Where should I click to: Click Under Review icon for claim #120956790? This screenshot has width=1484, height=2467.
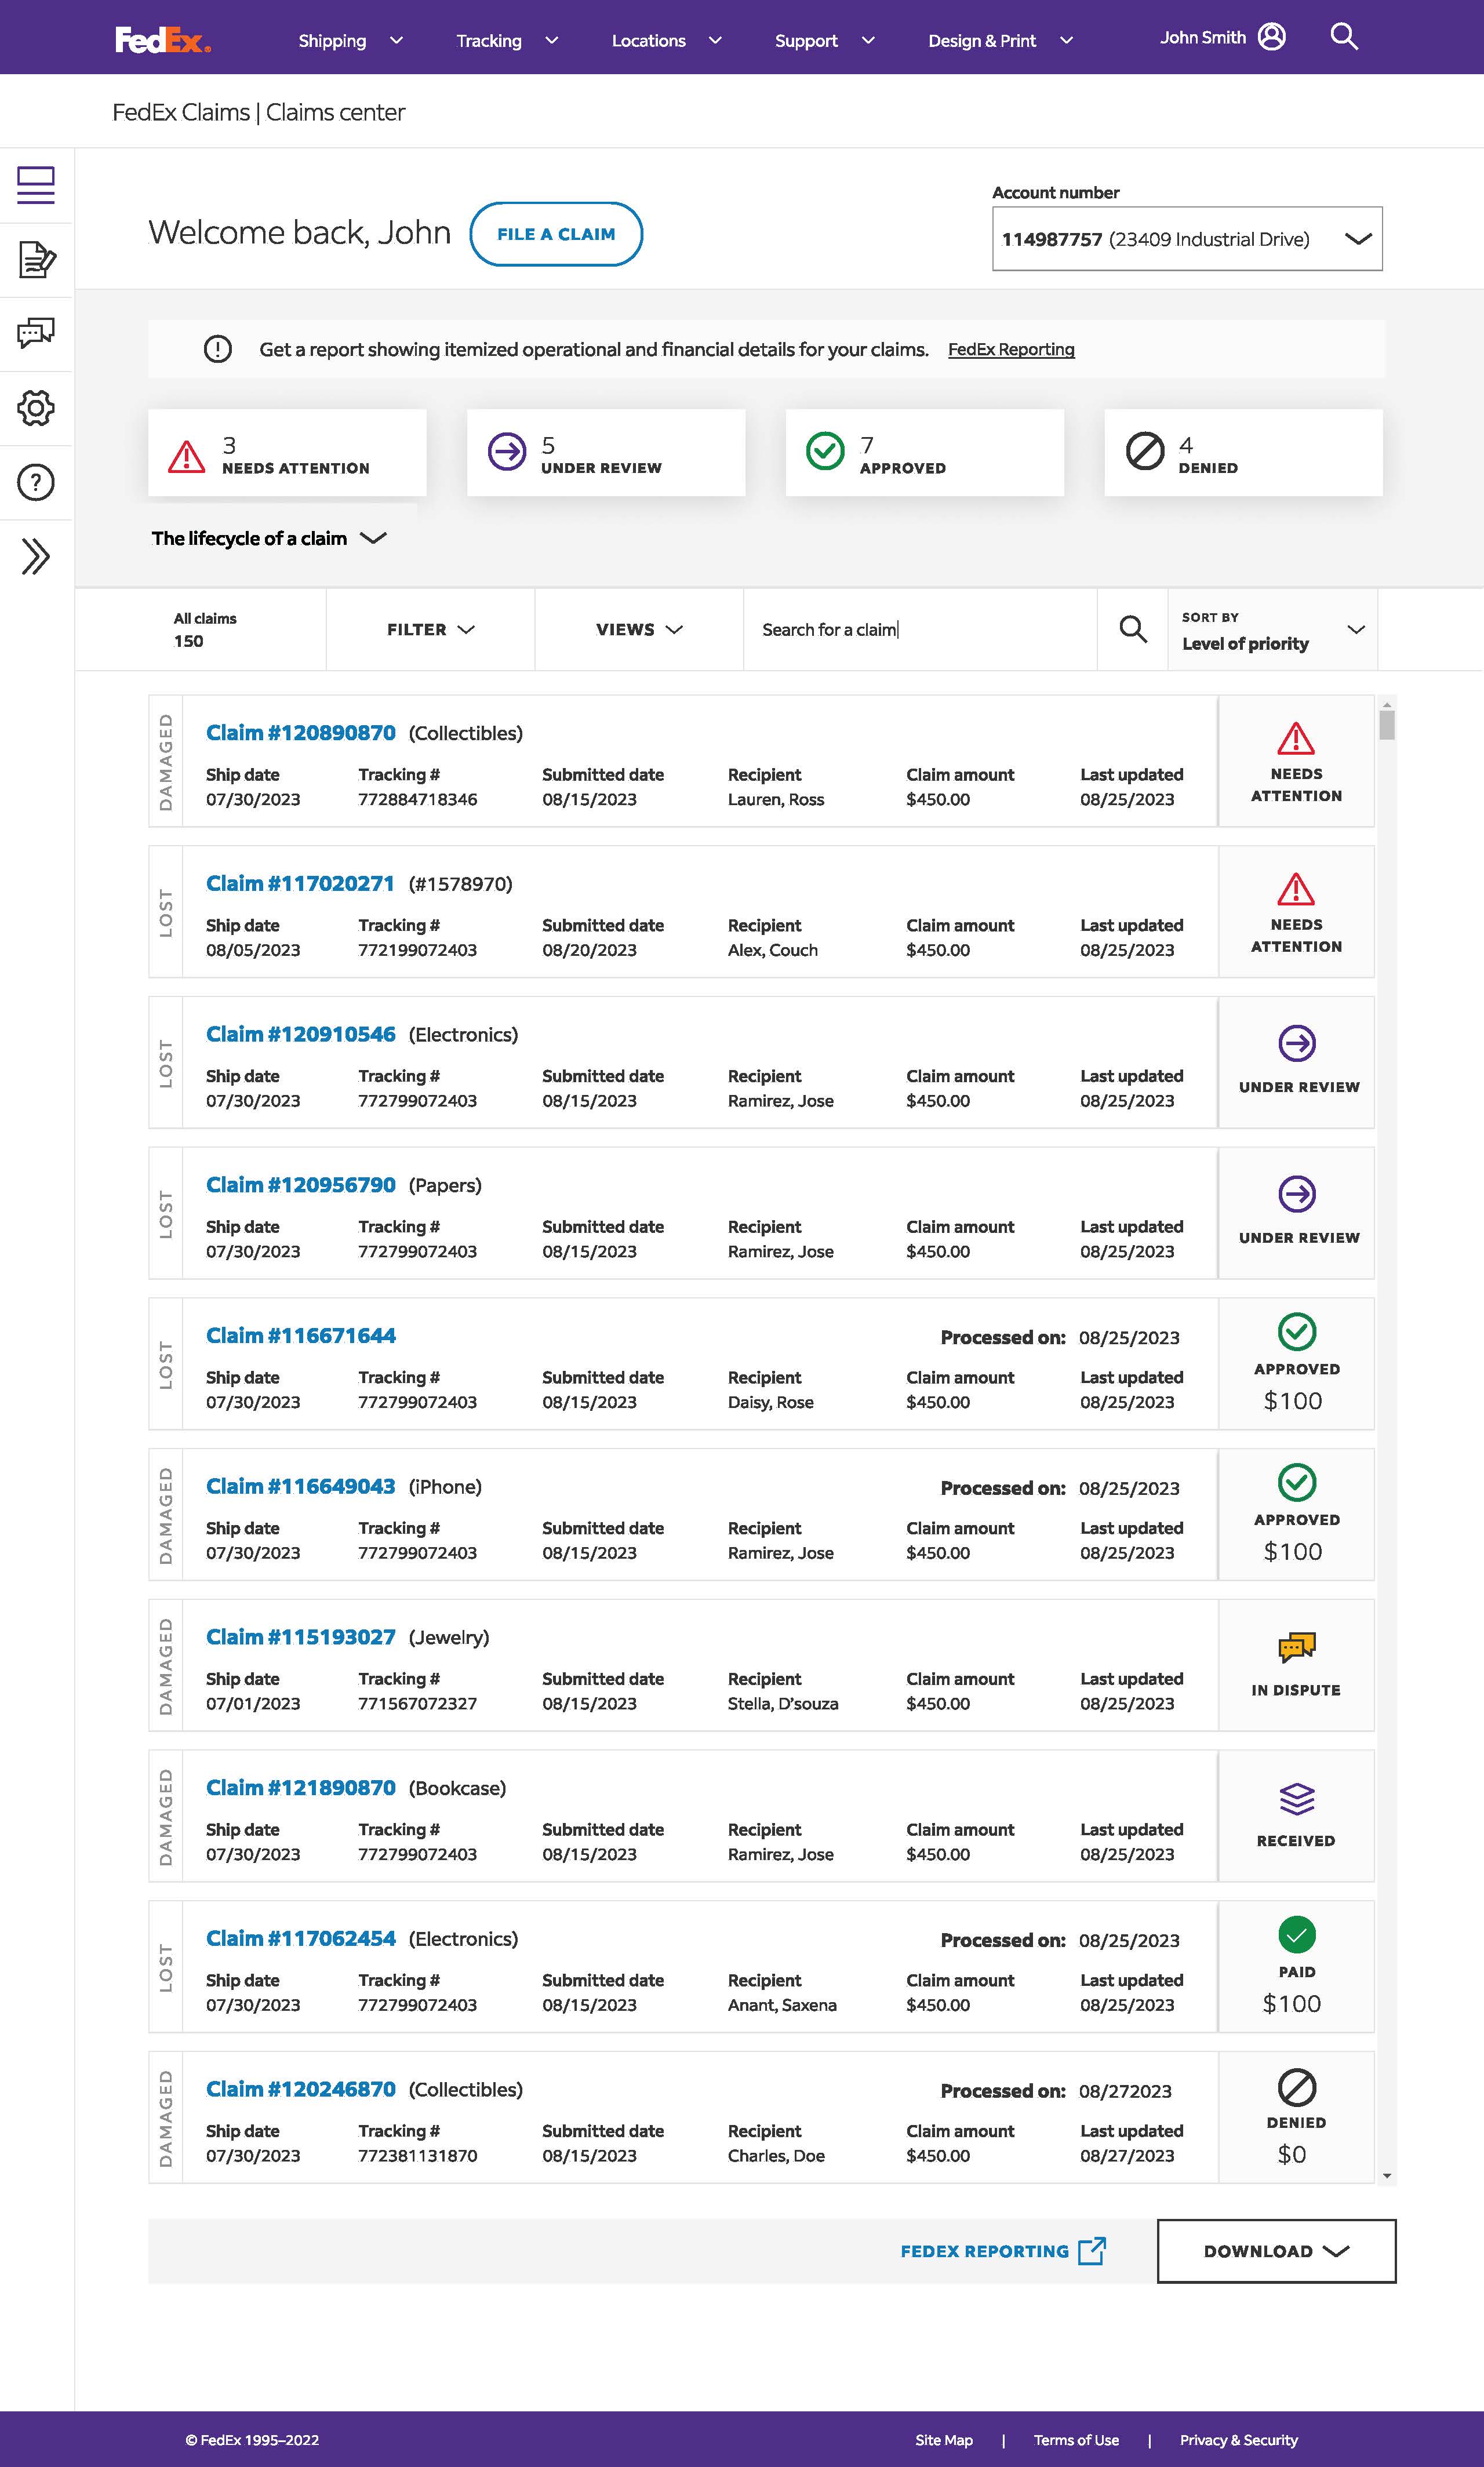(x=1297, y=1194)
